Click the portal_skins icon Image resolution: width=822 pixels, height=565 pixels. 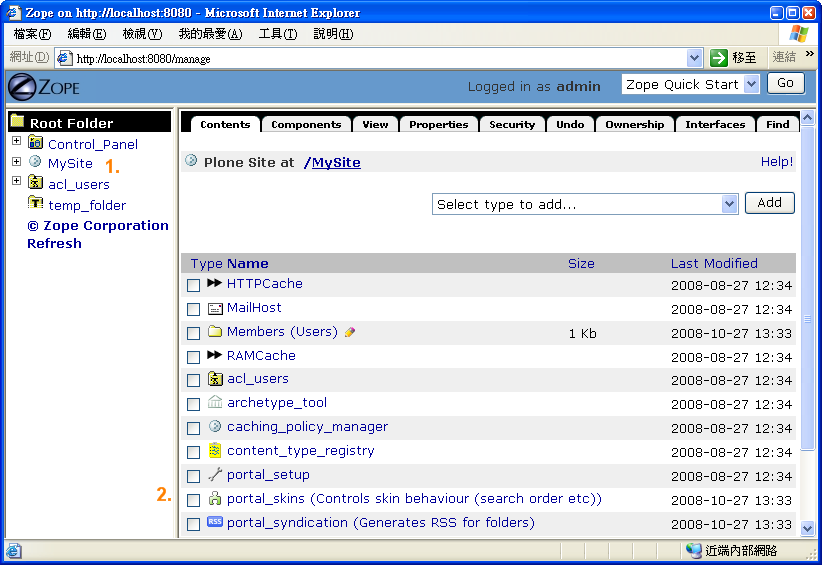point(215,498)
